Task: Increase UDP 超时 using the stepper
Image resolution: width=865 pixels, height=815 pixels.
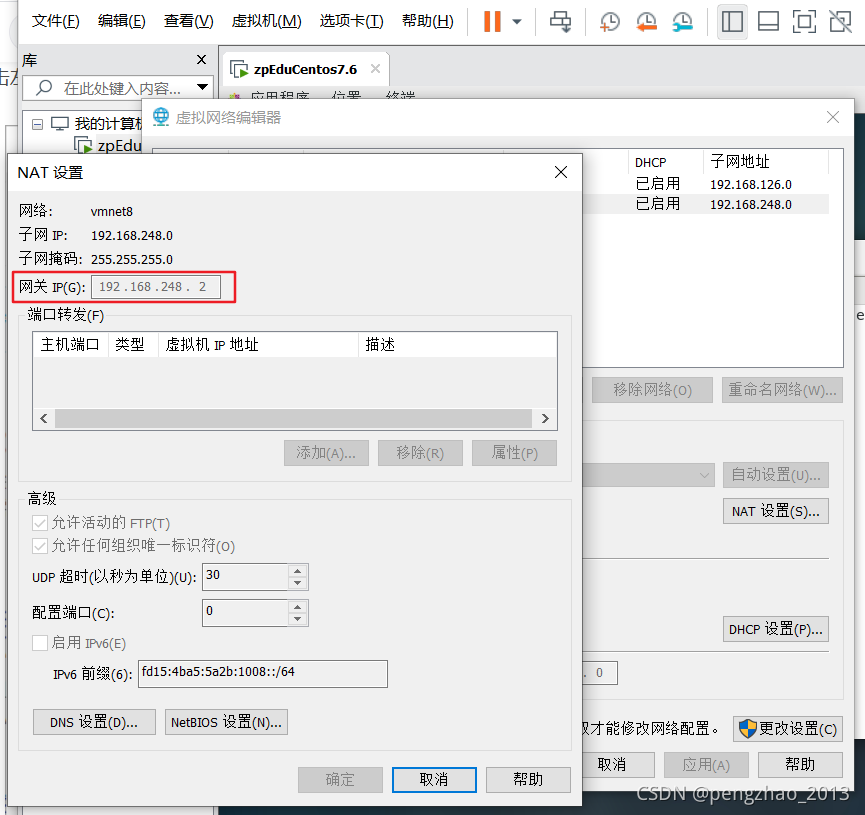Action: pyautogui.click(x=301, y=572)
